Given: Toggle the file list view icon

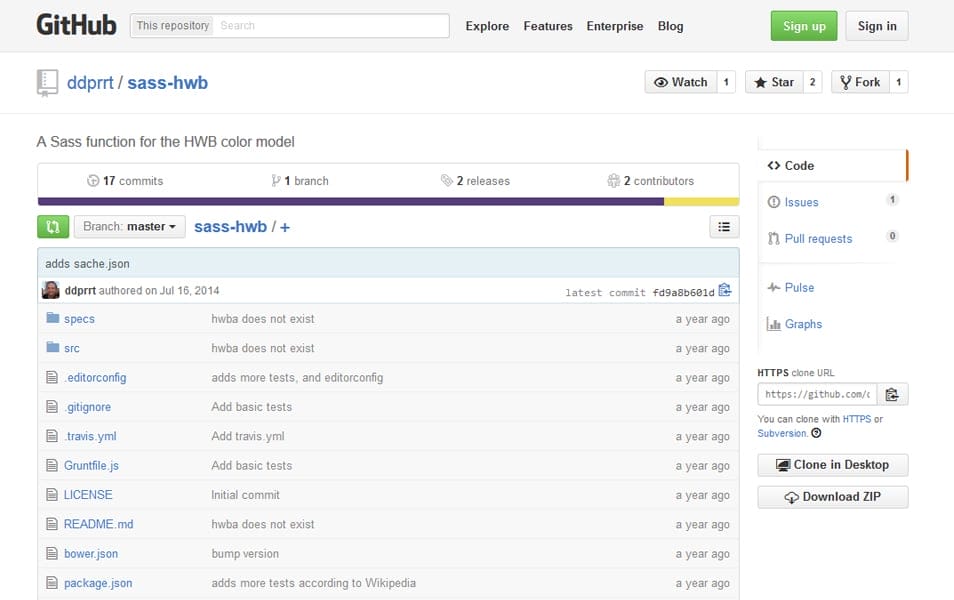Looking at the screenshot, I should click(x=724, y=227).
